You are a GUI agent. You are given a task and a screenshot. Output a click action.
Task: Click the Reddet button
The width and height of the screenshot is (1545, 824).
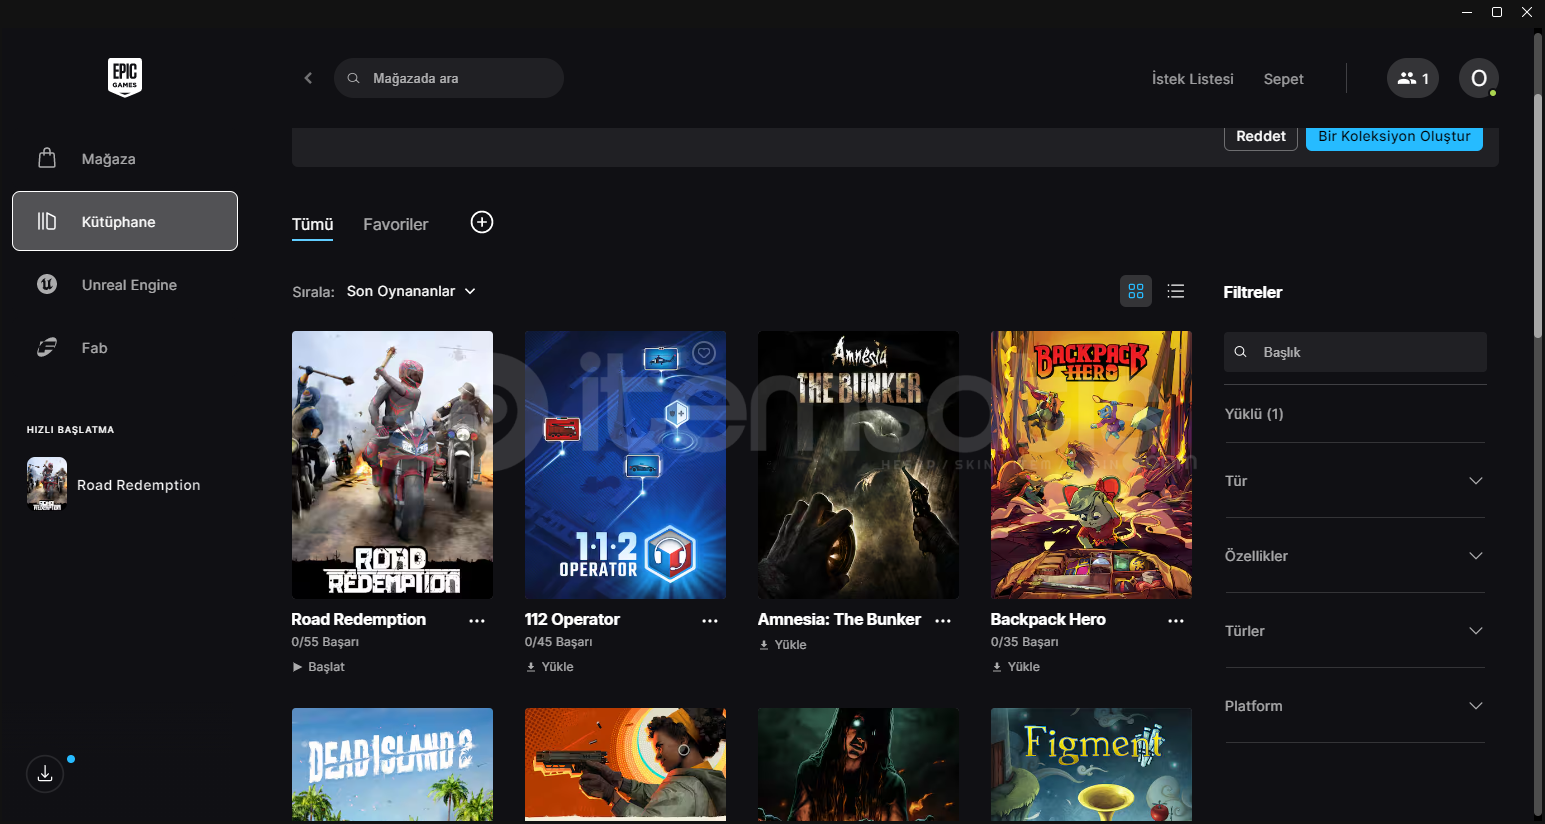tap(1261, 137)
